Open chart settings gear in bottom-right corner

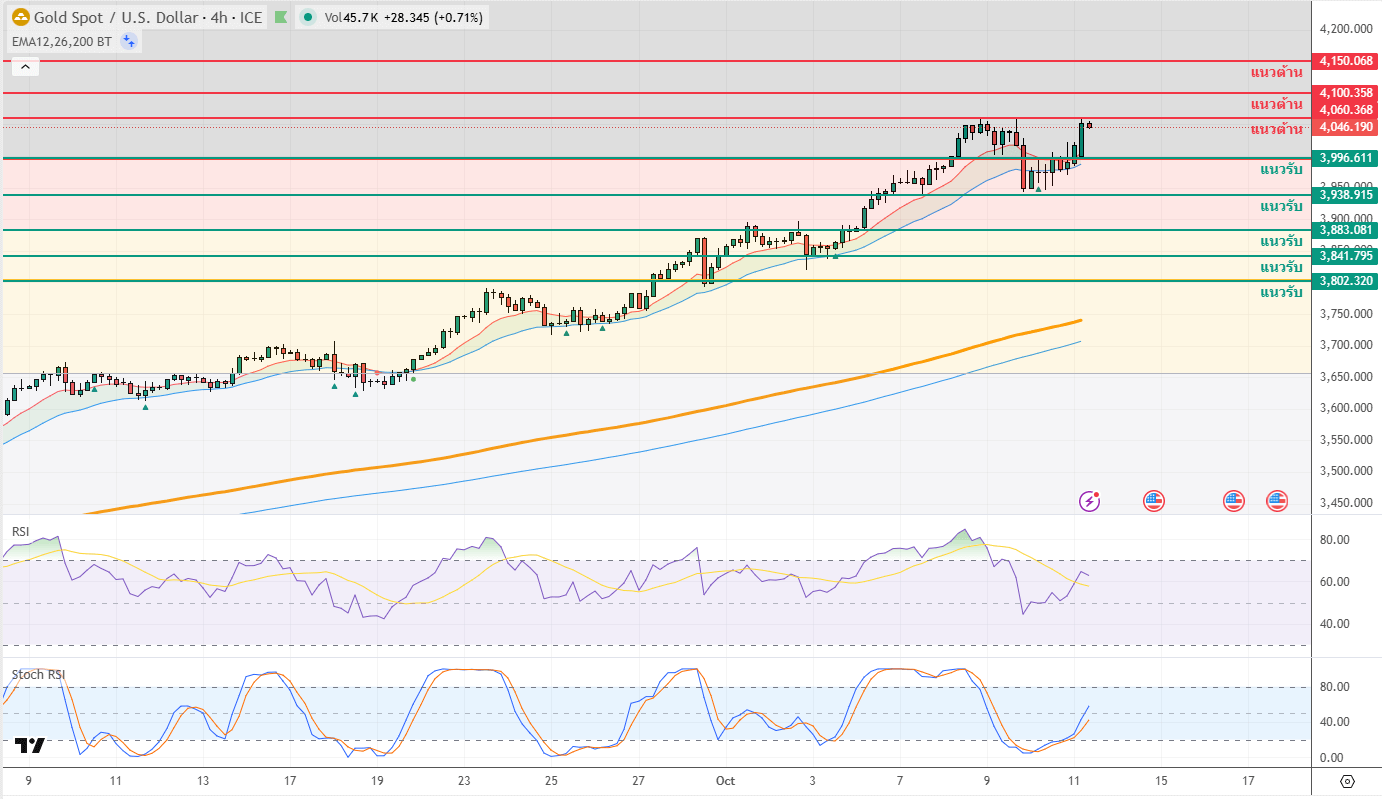pyautogui.click(x=1346, y=781)
